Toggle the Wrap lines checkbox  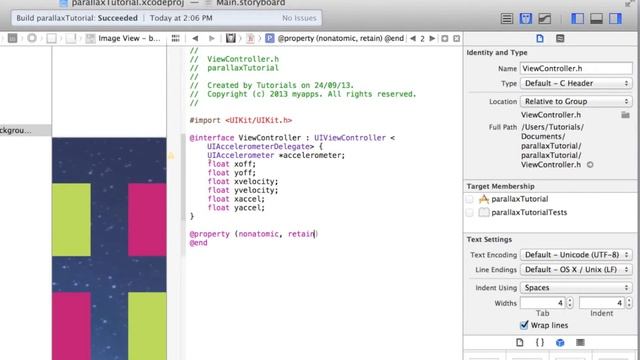tap(524, 325)
